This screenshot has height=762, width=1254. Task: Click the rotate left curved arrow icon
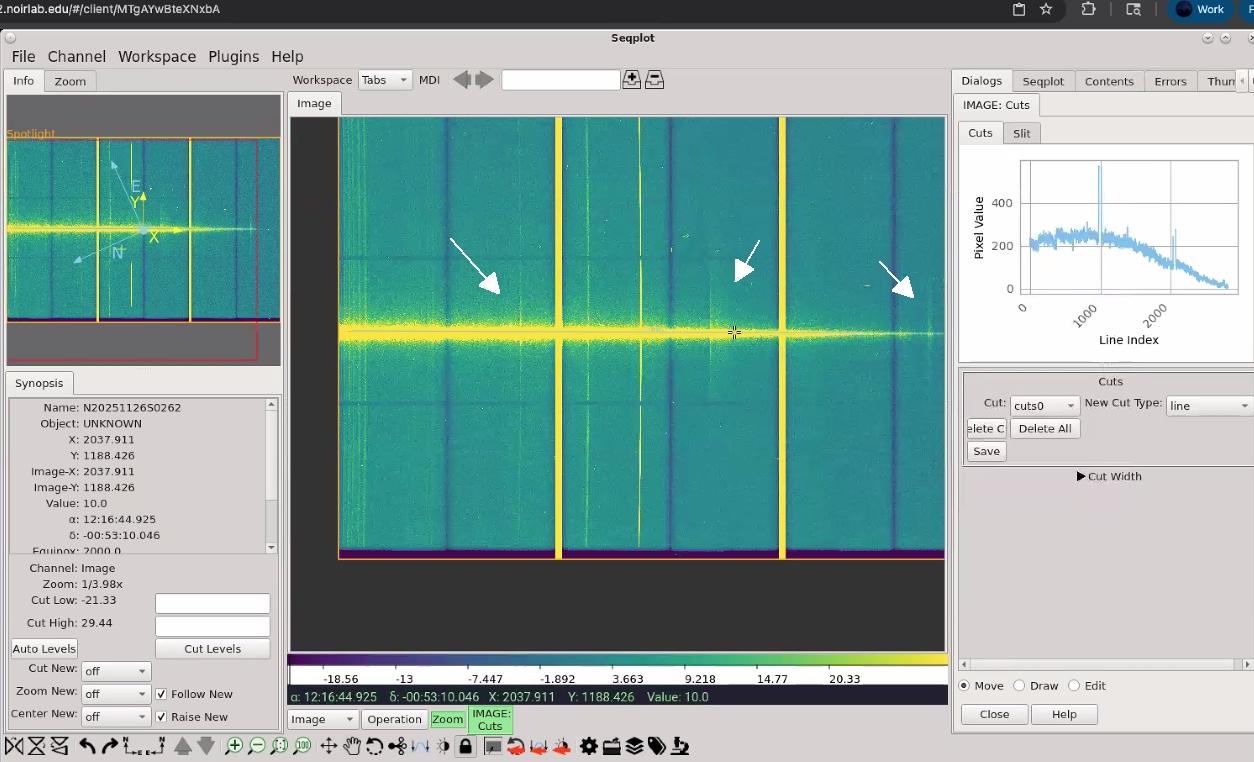pyautogui.click(x=87, y=746)
